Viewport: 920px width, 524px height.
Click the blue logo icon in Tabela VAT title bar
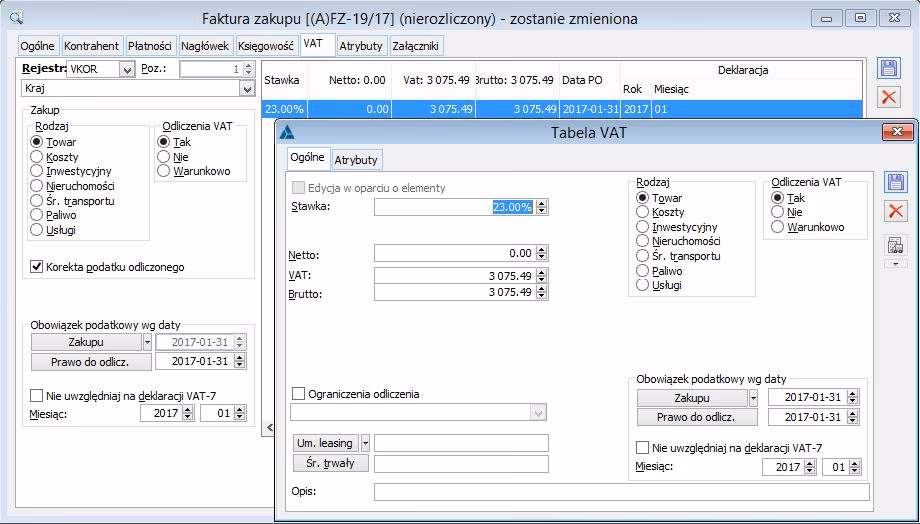[288, 132]
